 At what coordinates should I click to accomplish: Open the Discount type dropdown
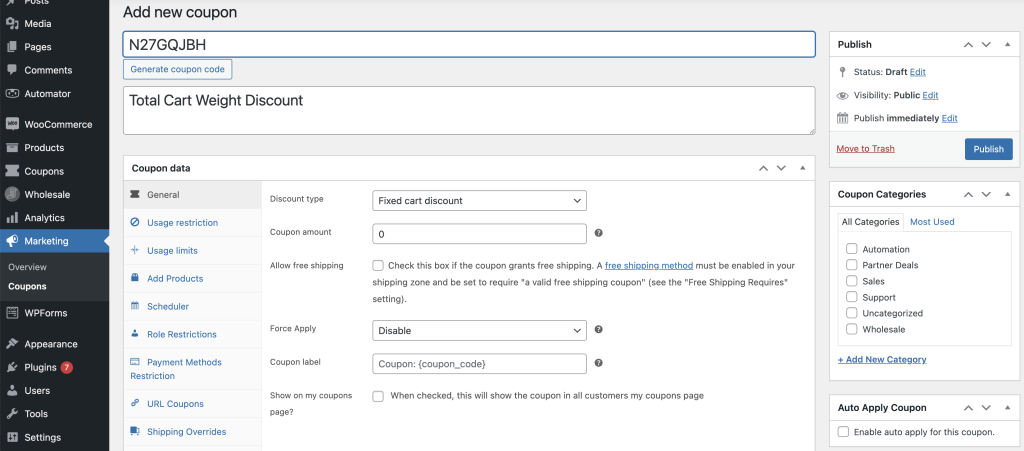click(479, 200)
